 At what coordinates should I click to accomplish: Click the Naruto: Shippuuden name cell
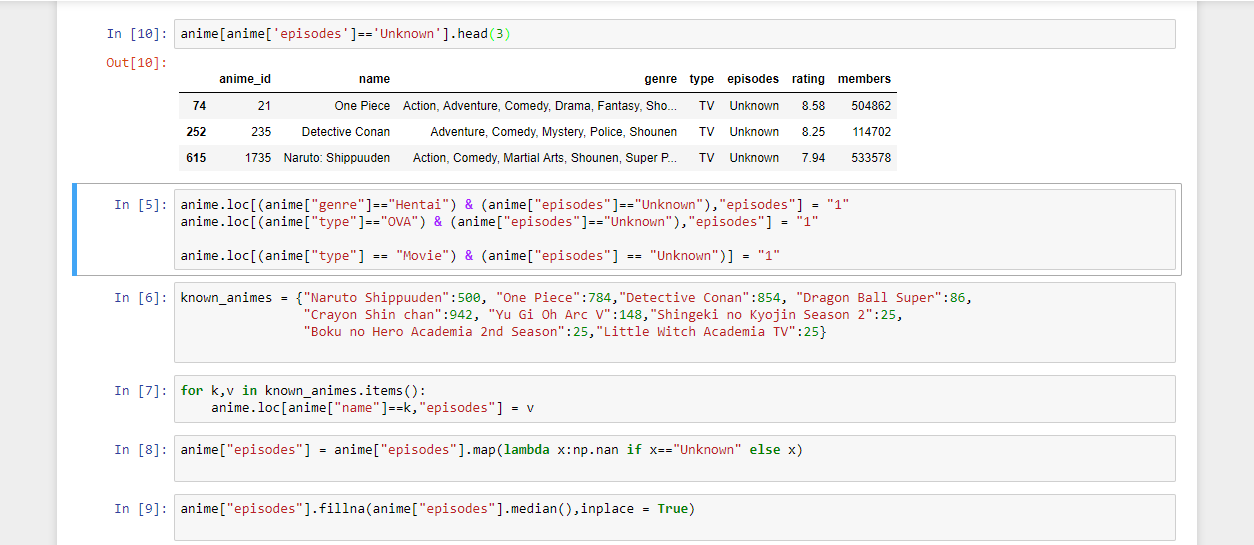[337, 157]
